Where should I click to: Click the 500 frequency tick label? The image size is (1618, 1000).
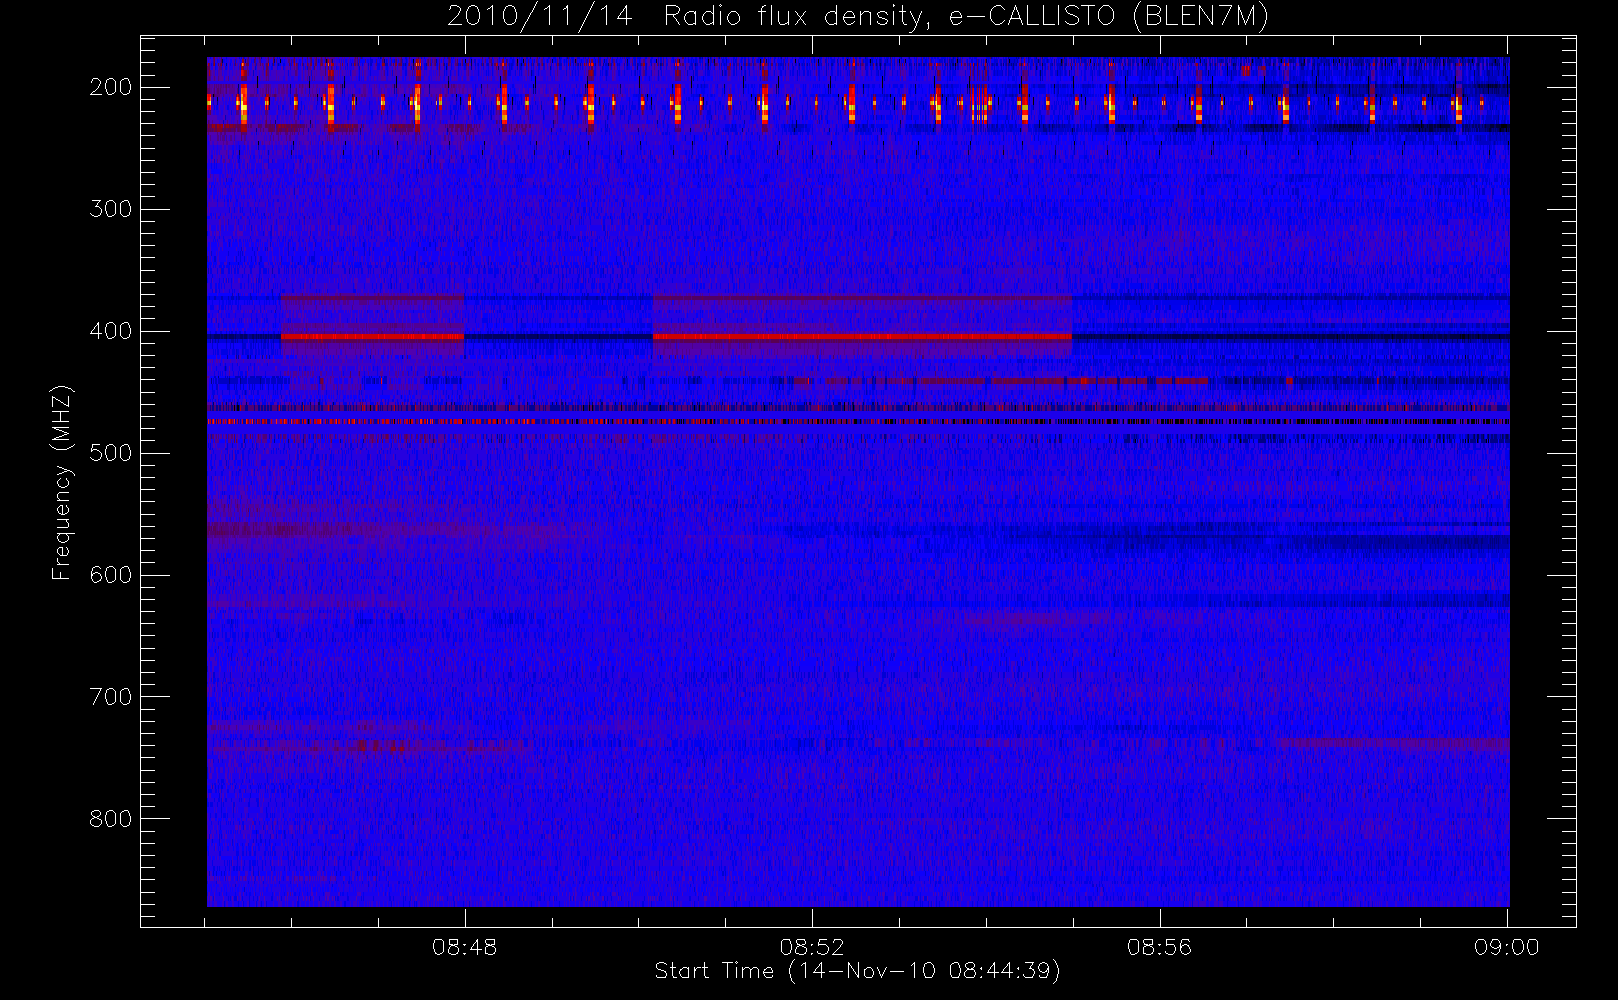tap(110, 453)
